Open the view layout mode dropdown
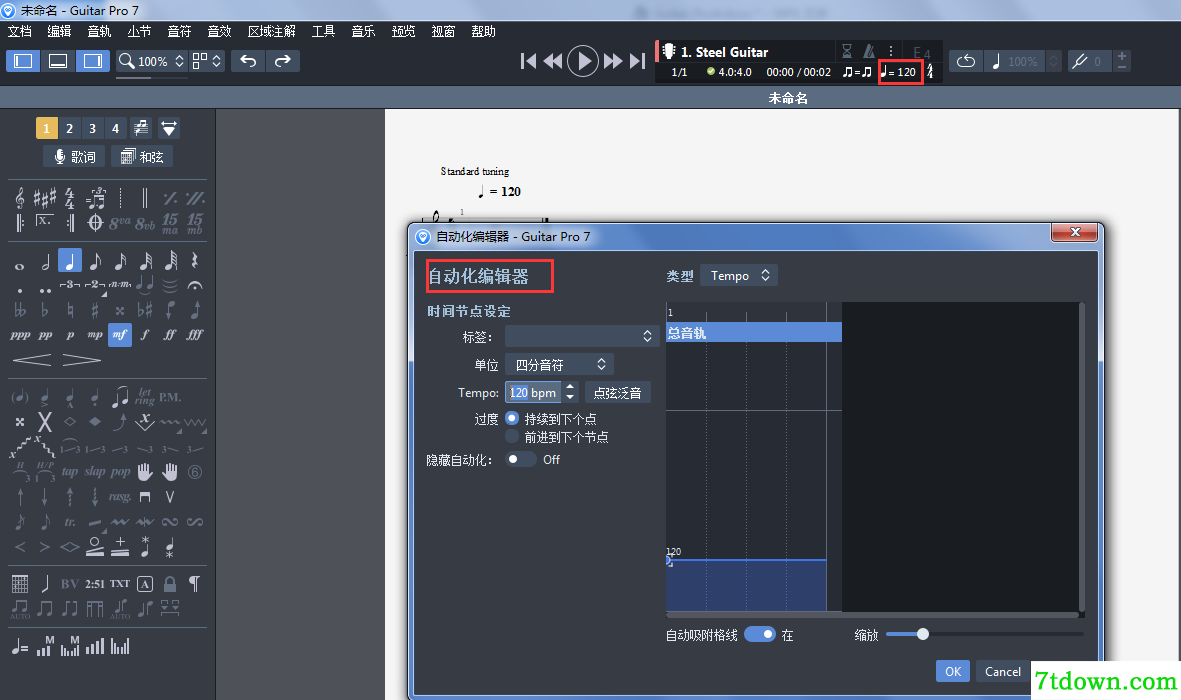This screenshot has width=1181, height=700. click(x=206, y=61)
